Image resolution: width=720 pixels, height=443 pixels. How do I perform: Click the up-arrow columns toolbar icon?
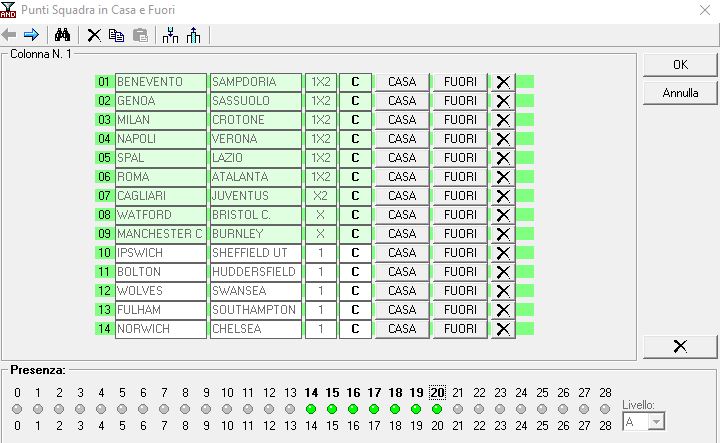(x=193, y=35)
